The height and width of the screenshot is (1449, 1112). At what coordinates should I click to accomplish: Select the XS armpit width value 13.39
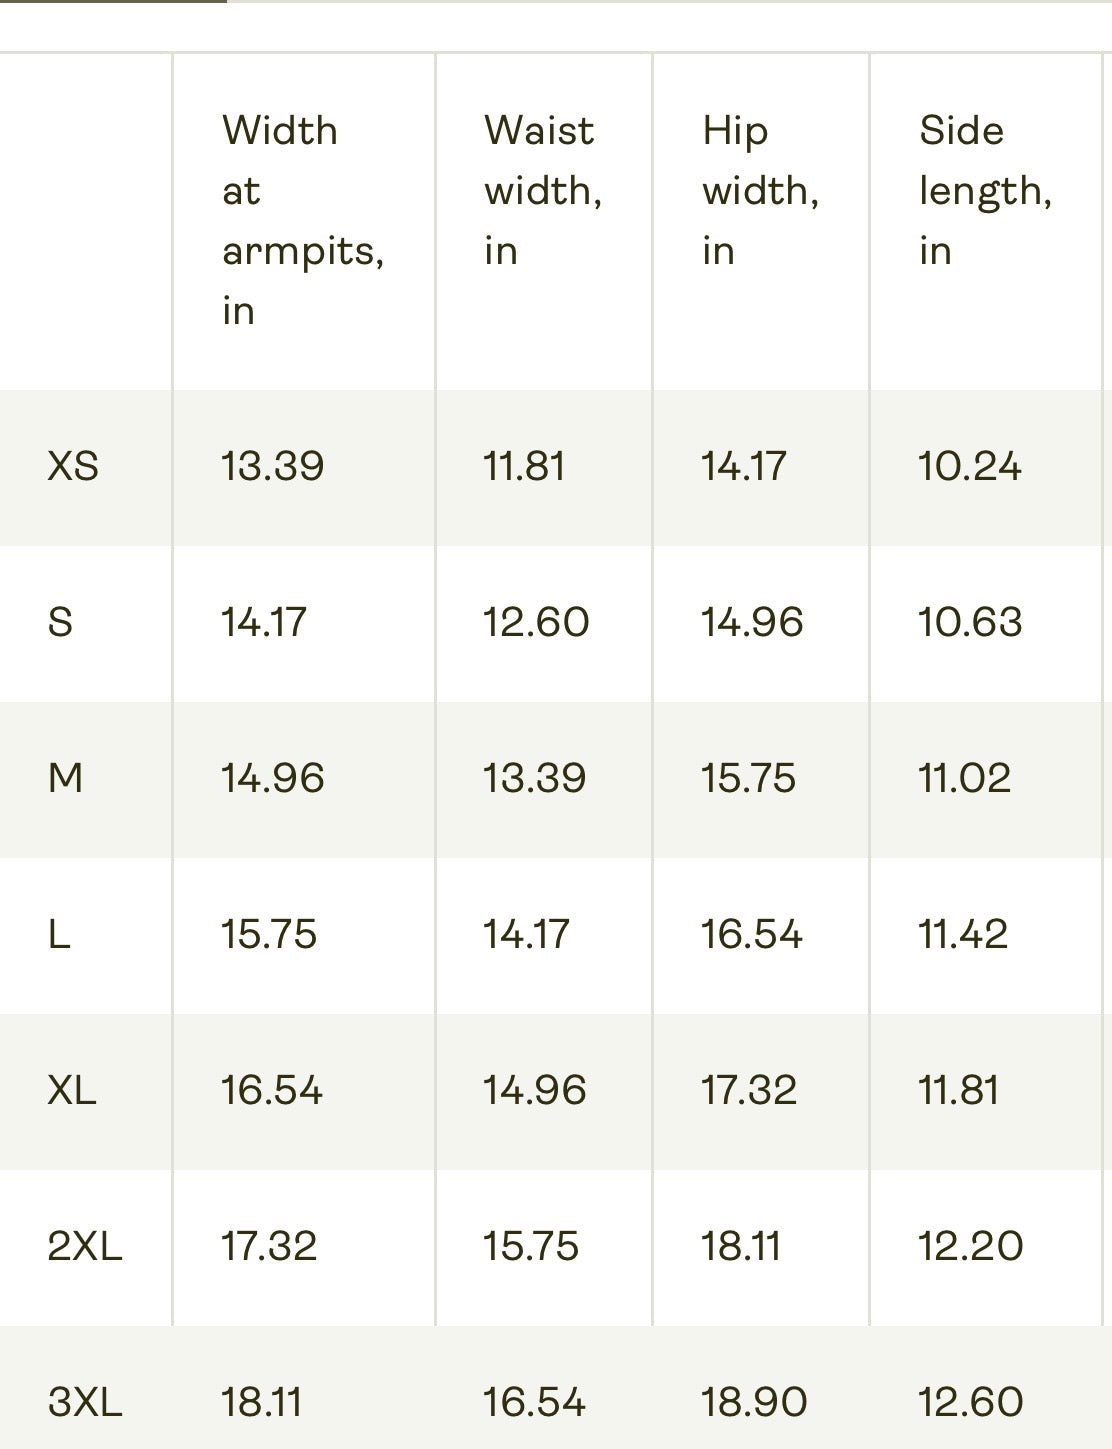272,467
